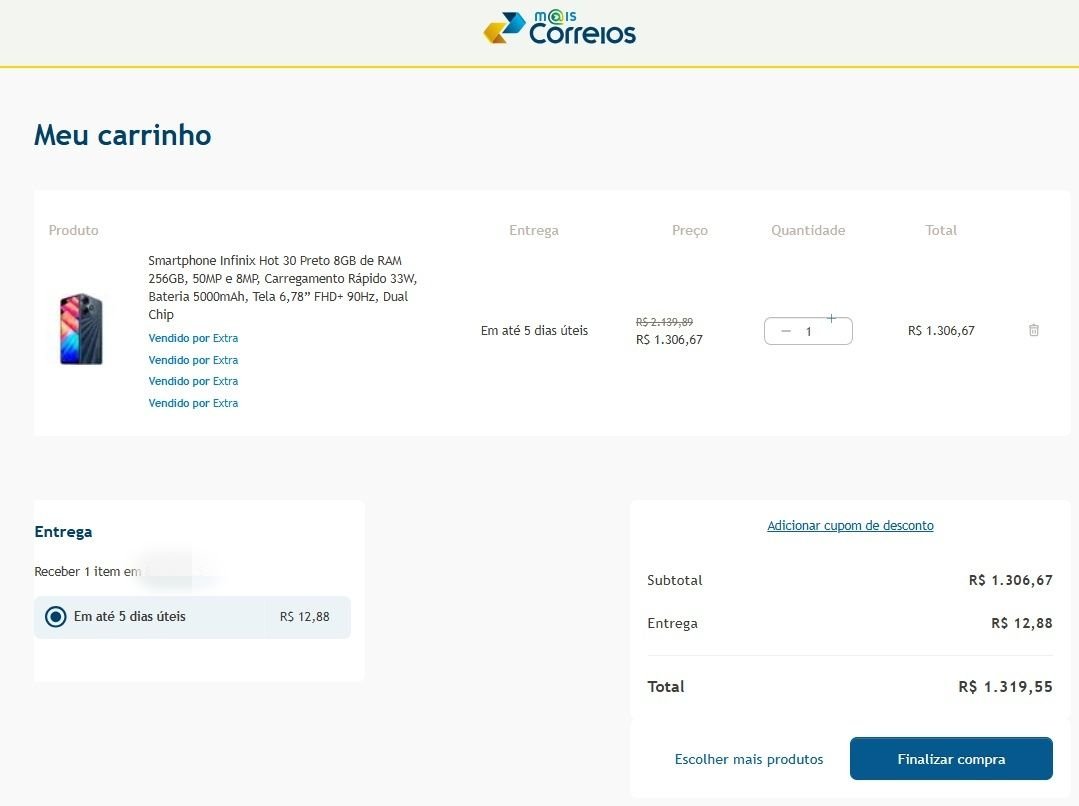Open the Mais Correios logo homepage
This screenshot has width=1079, height=806.
(559, 28)
